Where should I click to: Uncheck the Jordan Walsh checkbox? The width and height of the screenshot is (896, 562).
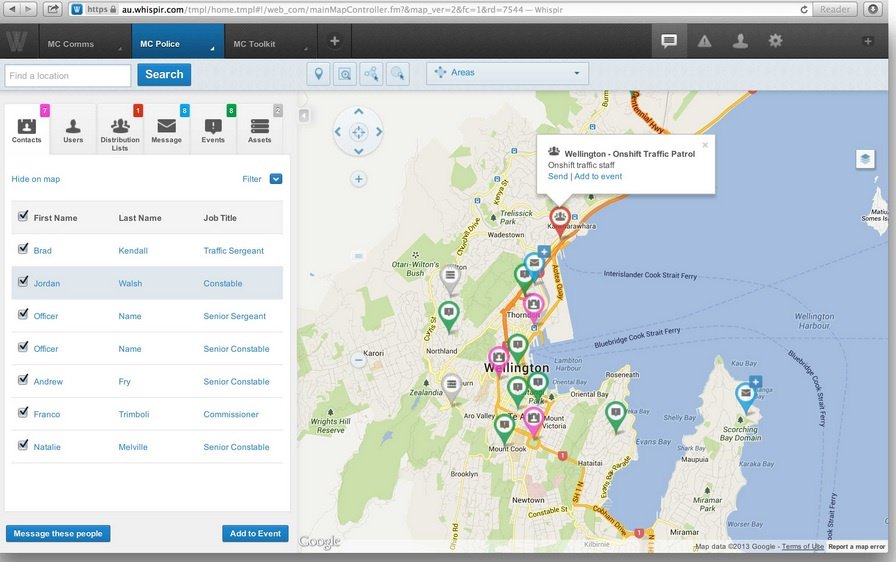pyautogui.click(x=23, y=281)
